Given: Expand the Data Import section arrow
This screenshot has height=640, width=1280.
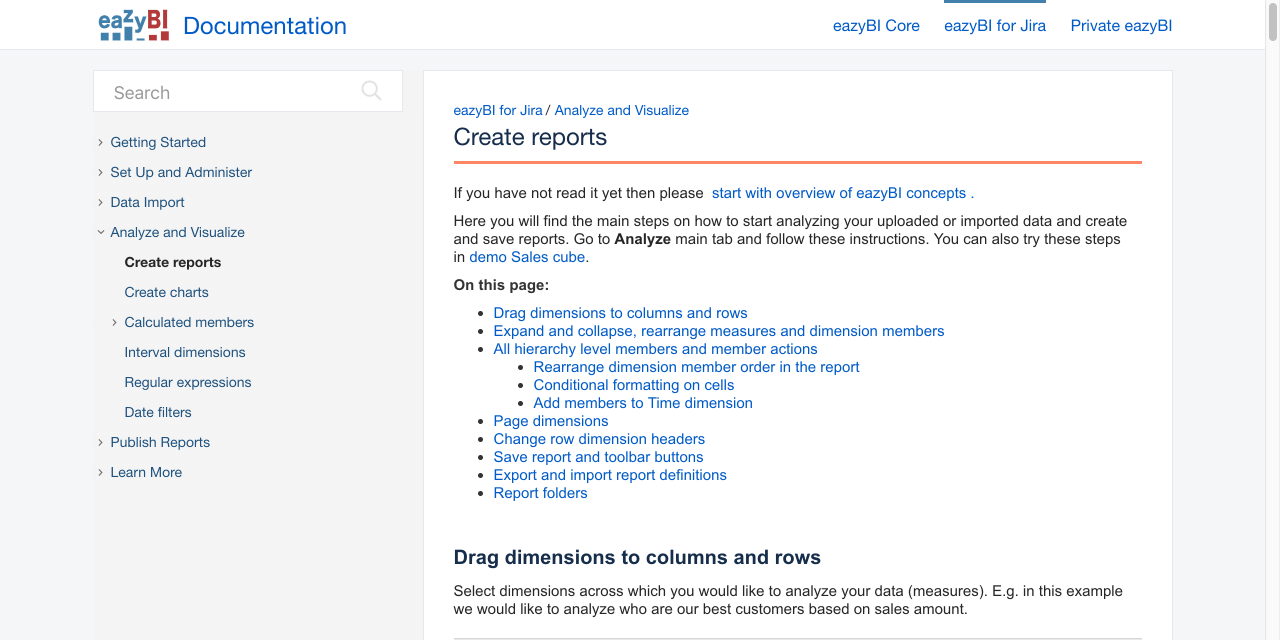Looking at the screenshot, I should click(100, 202).
